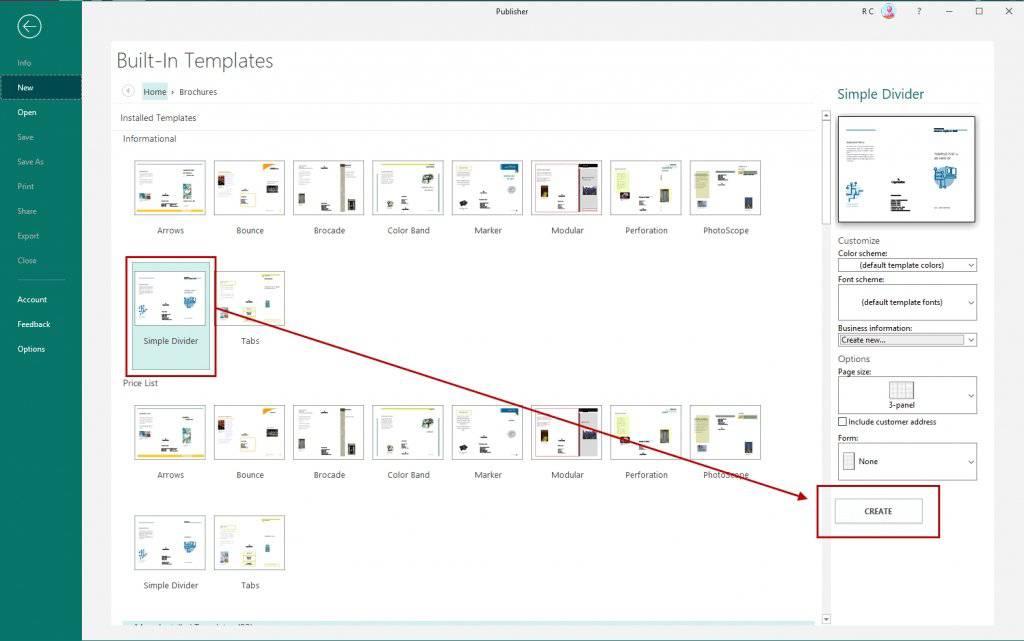Click the back arrow circle icon
Viewport: 1024px width, 641px height.
pyautogui.click(x=29, y=27)
